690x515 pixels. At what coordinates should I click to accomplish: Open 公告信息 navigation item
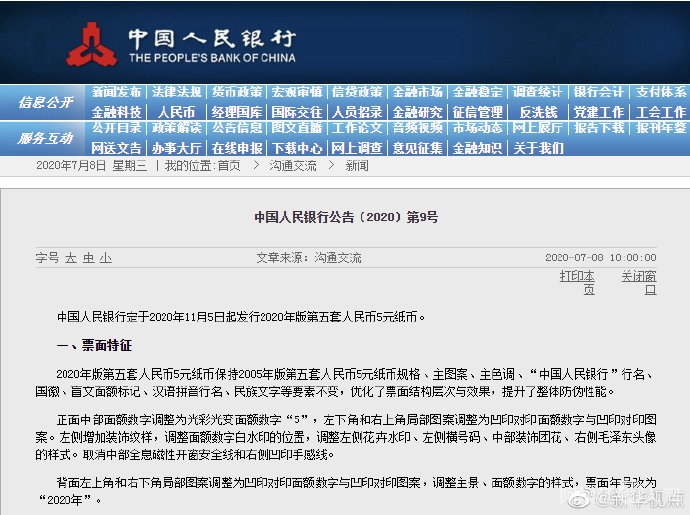(x=237, y=128)
